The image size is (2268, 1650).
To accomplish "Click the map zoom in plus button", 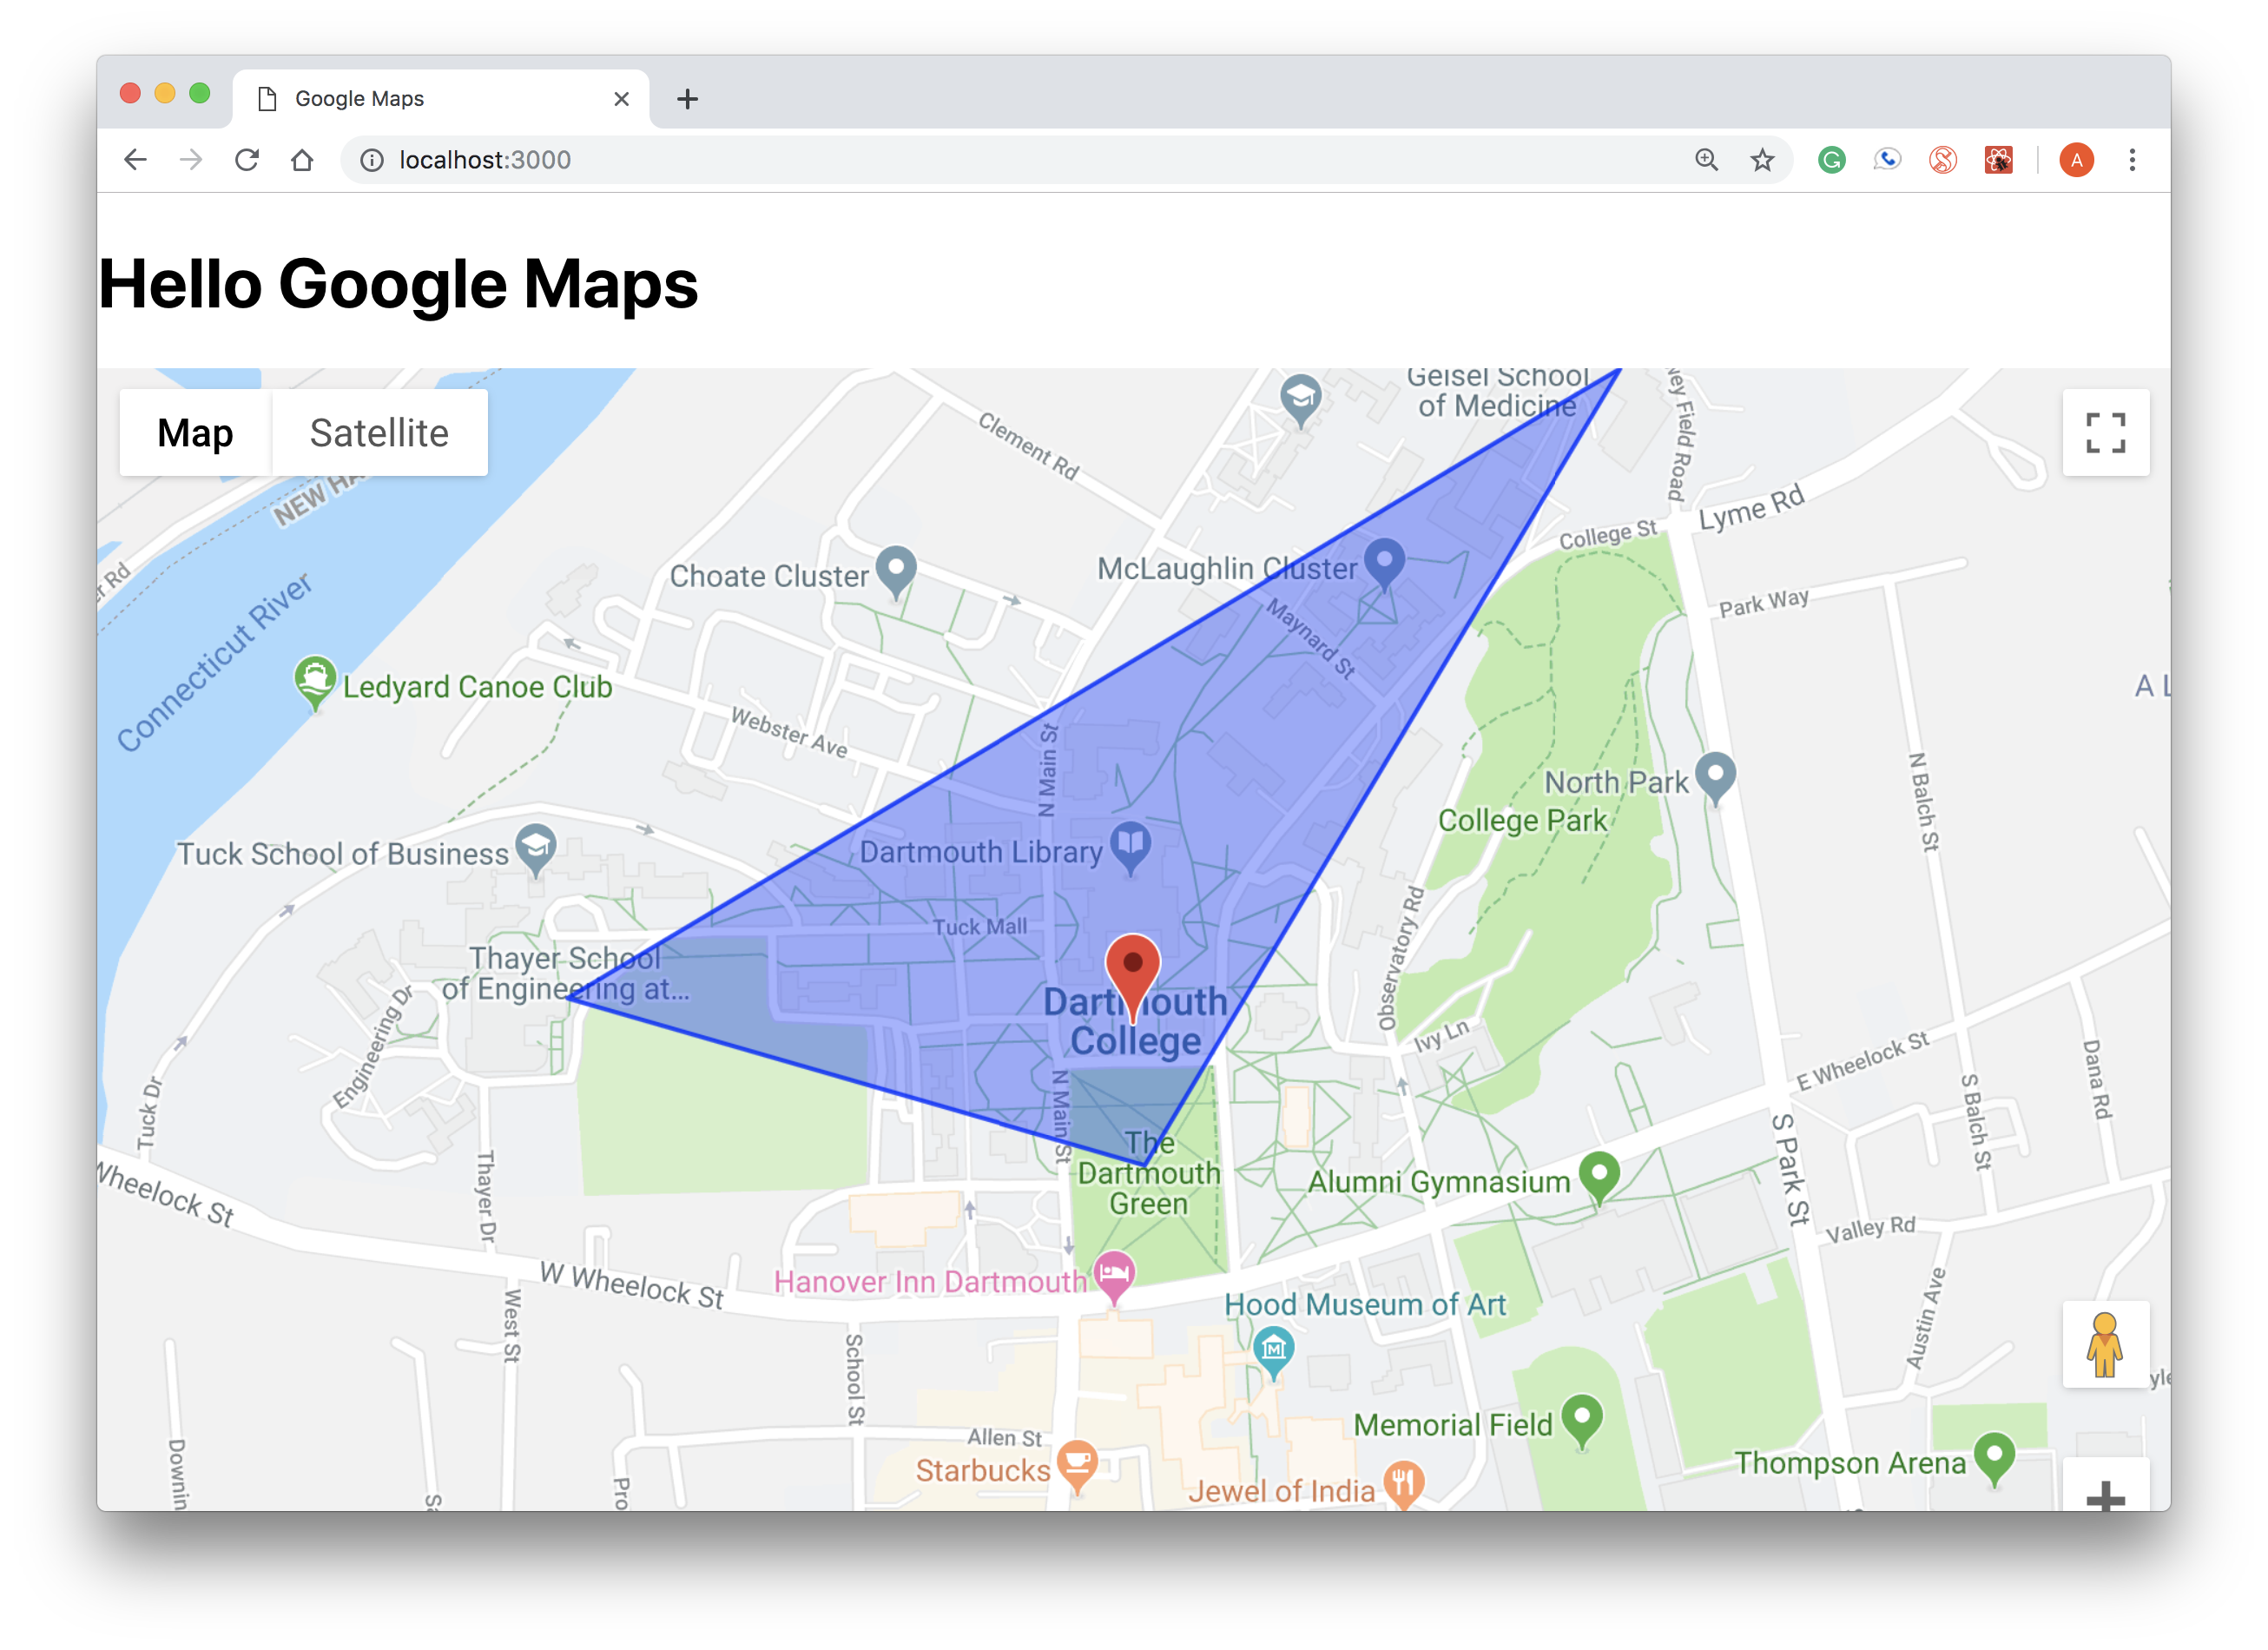I will [2105, 1495].
